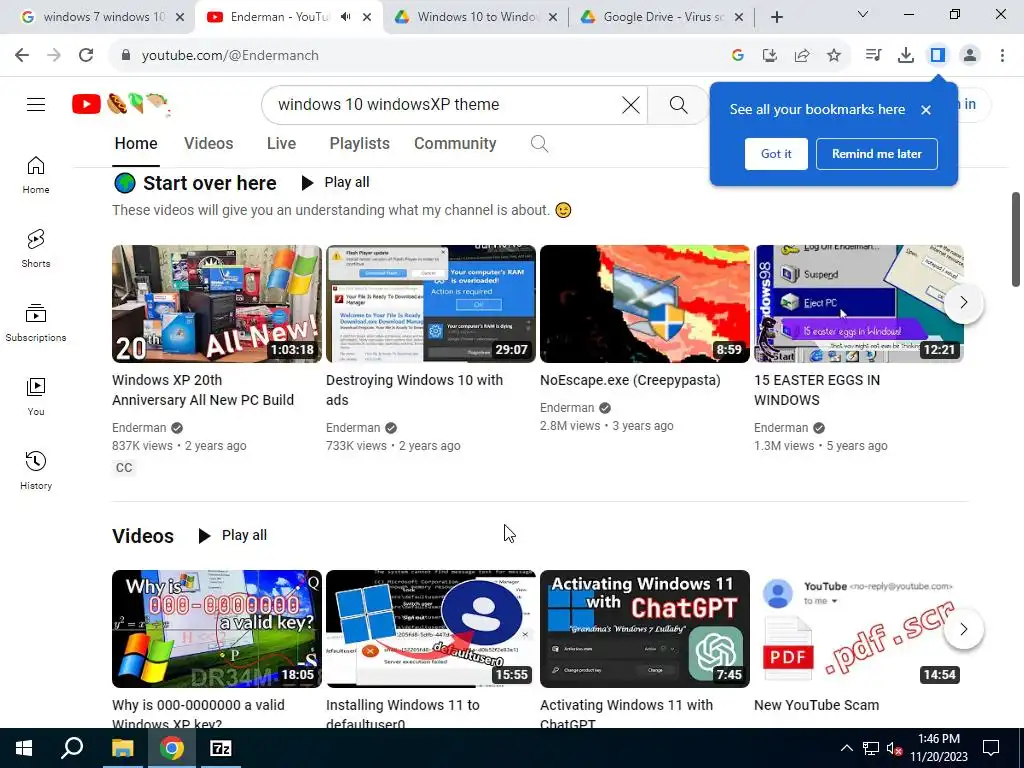Go back with the browser back arrow

[x=22, y=56]
